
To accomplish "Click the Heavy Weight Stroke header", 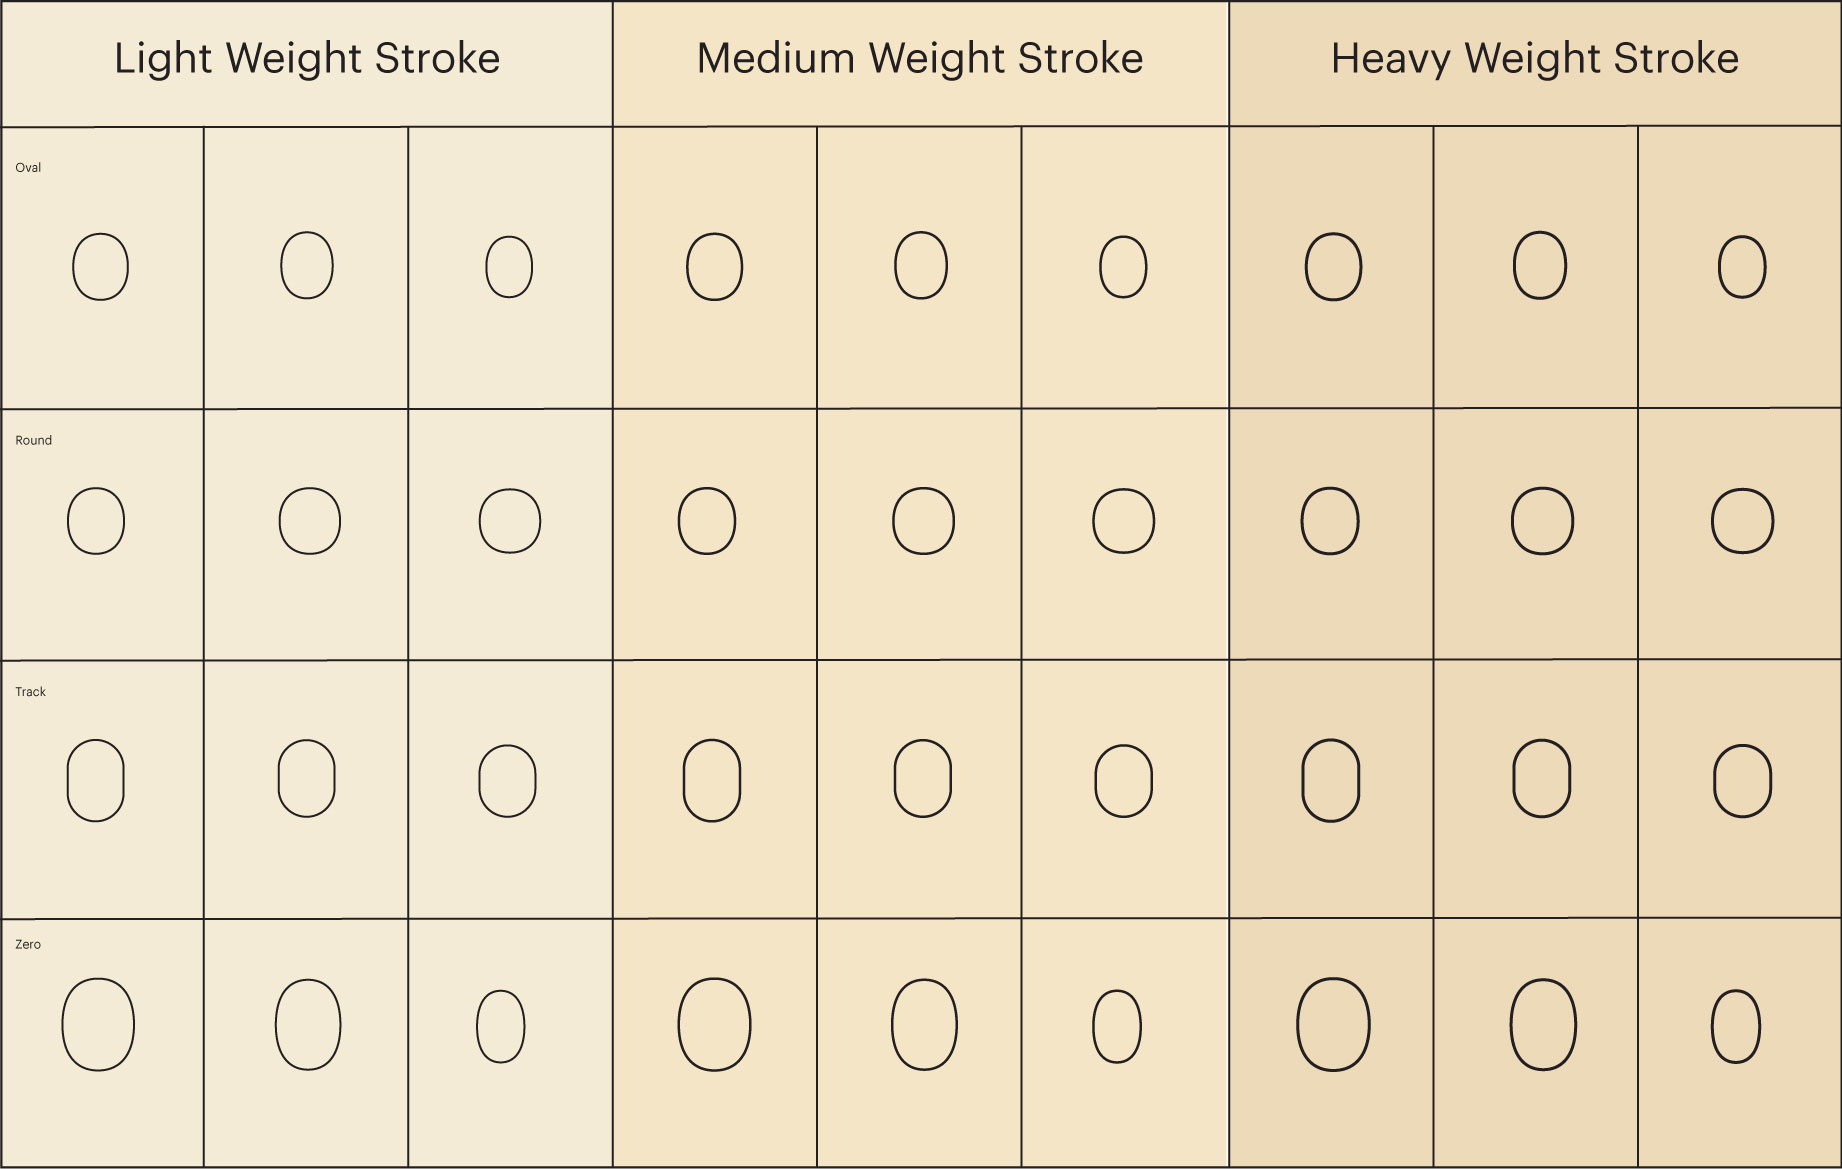I will click(x=1535, y=59).
